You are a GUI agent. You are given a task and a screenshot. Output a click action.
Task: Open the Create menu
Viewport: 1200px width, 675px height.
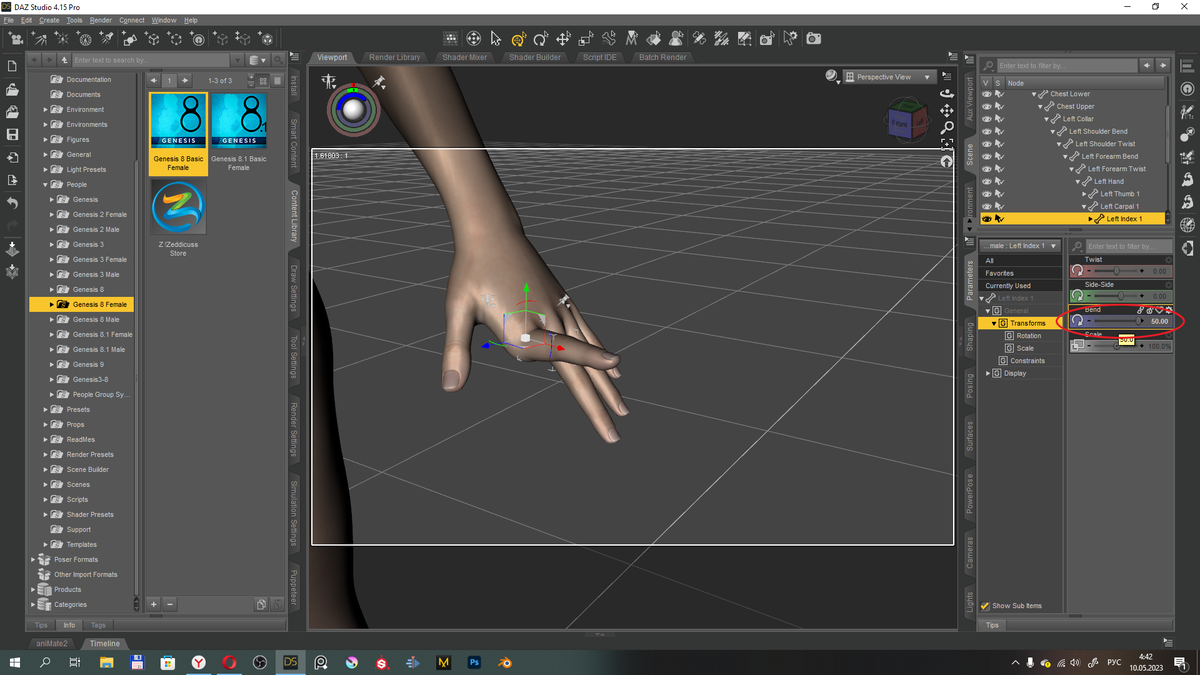coord(49,20)
